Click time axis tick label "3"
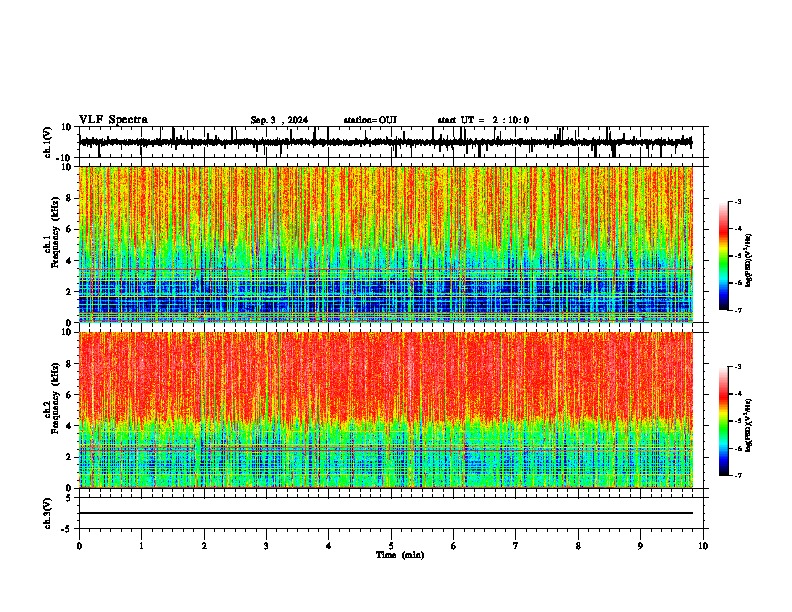 pos(266,546)
